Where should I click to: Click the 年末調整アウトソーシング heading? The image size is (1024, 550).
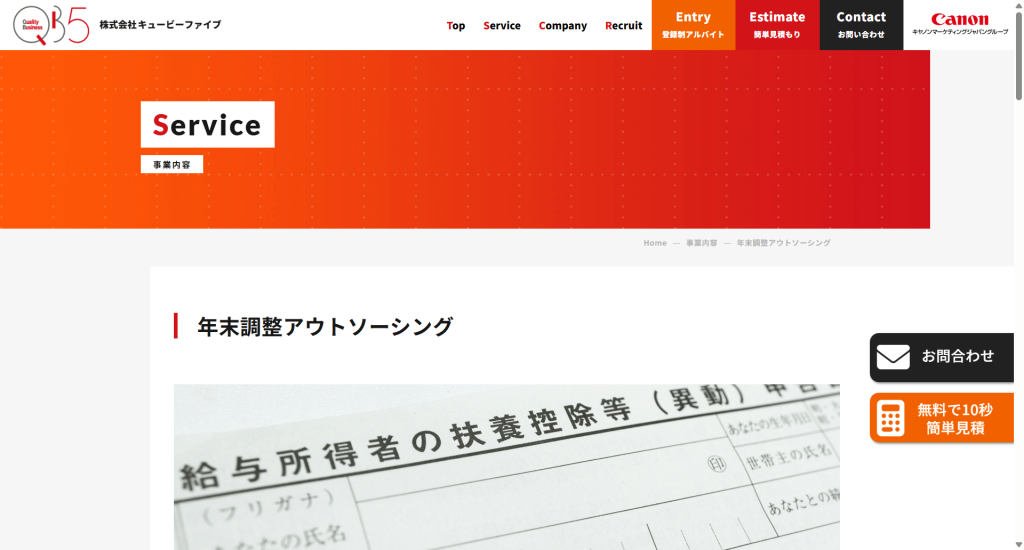(325, 327)
